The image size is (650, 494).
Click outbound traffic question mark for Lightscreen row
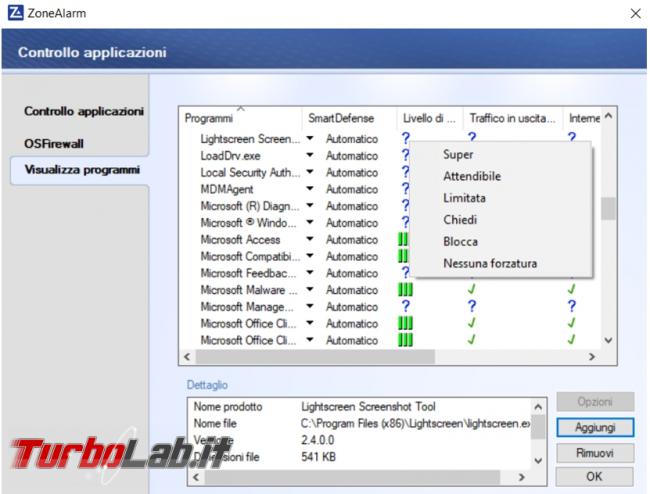tap(472, 137)
